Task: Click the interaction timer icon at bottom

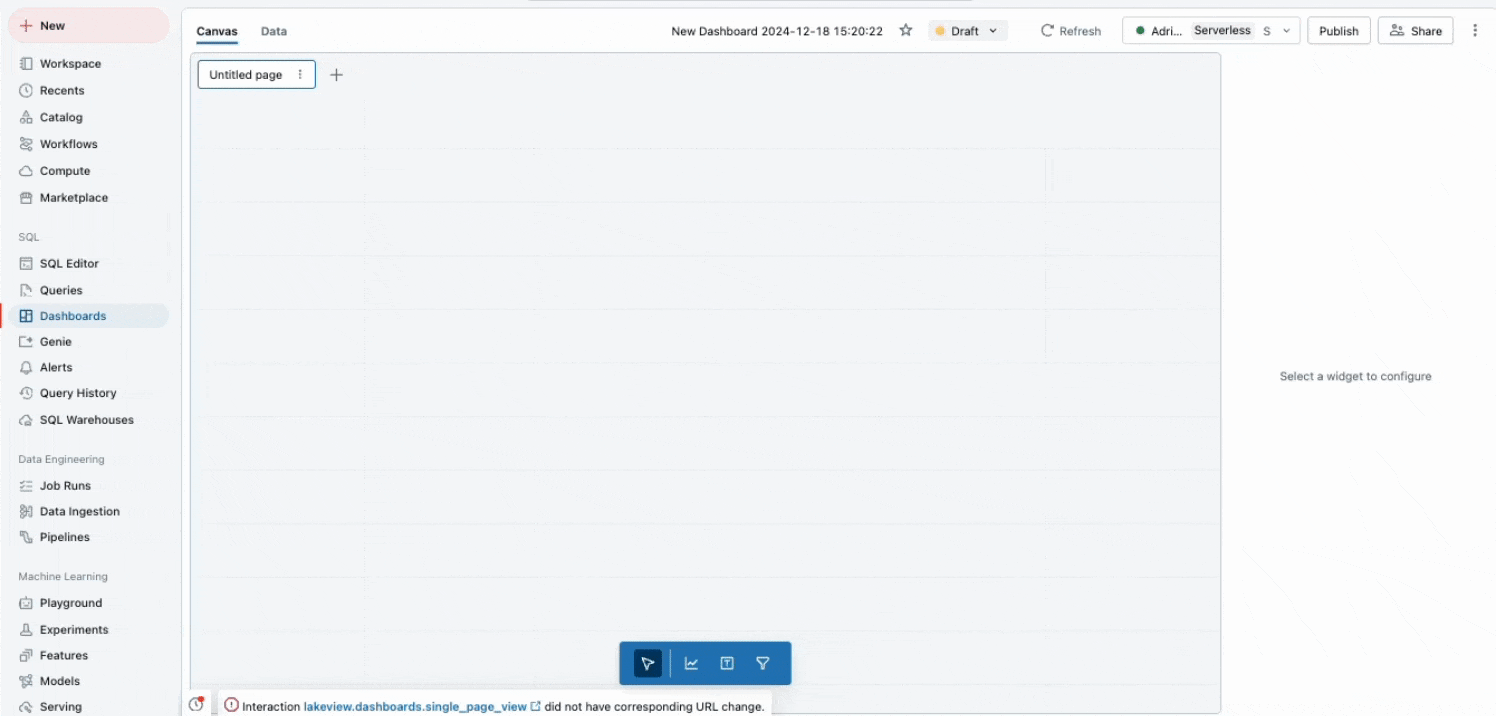Action: click(x=196, y=705)
